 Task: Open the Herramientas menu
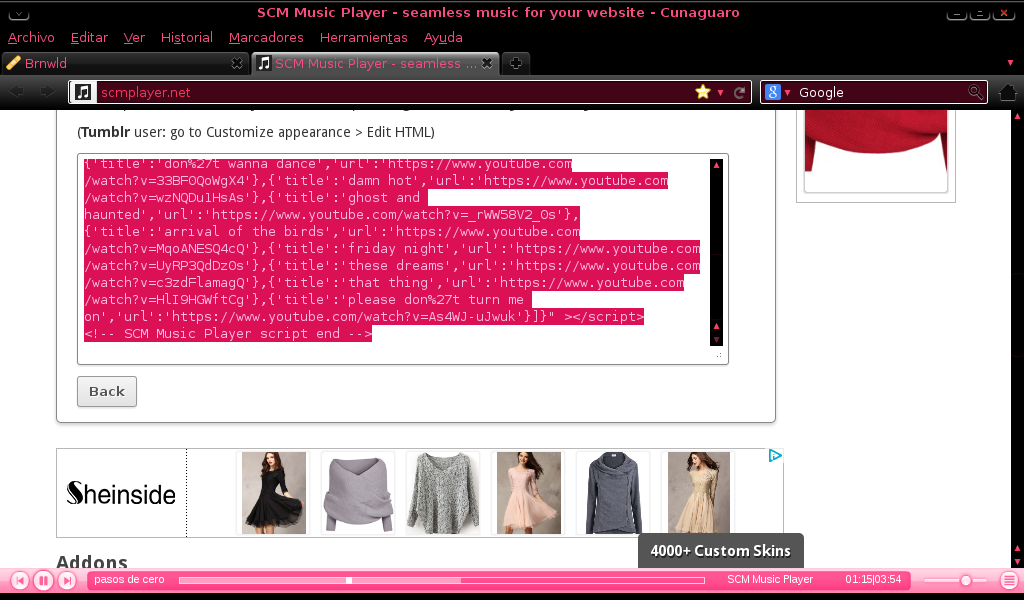click(363, 38)
